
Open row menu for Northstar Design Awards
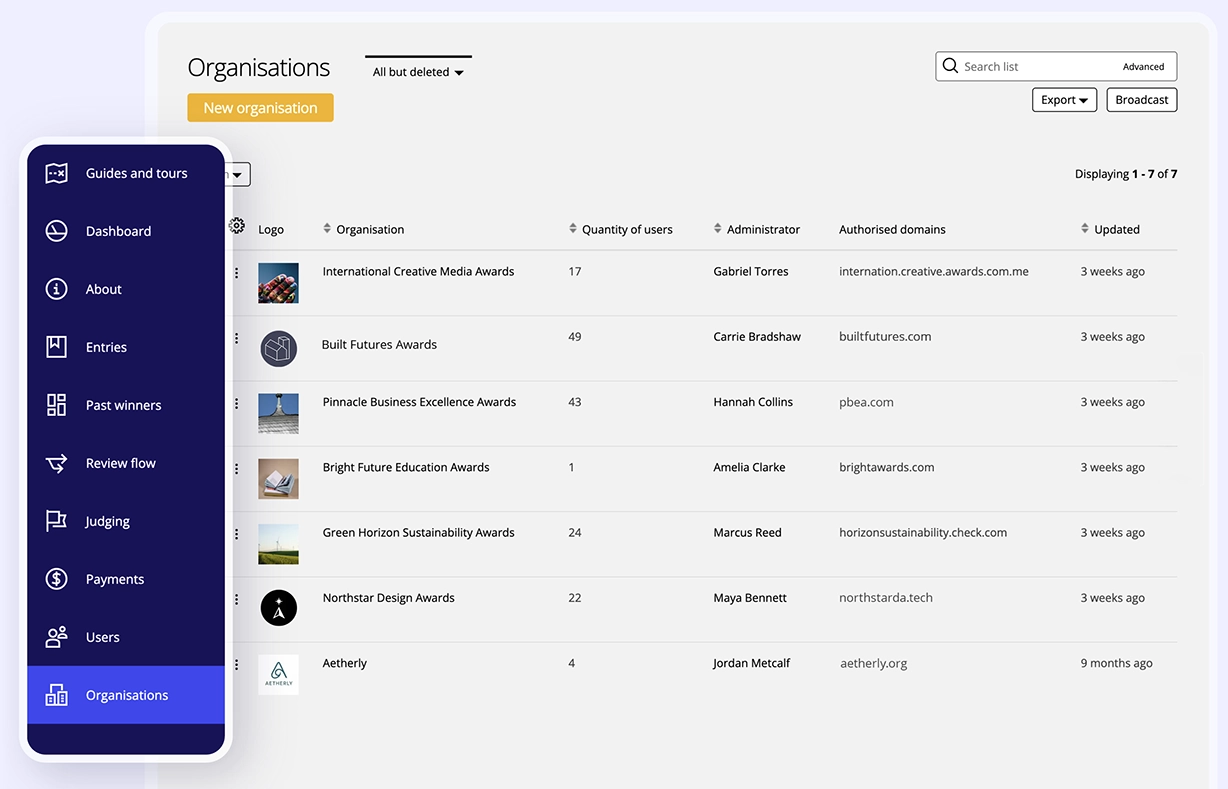(x=237, y=599)
